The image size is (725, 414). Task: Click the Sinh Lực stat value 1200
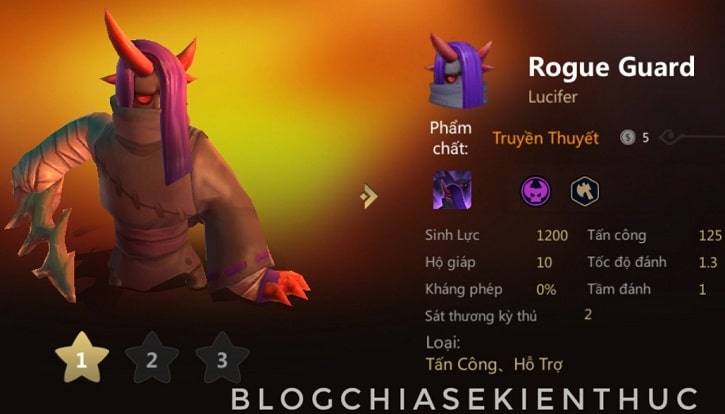[552, 235]
